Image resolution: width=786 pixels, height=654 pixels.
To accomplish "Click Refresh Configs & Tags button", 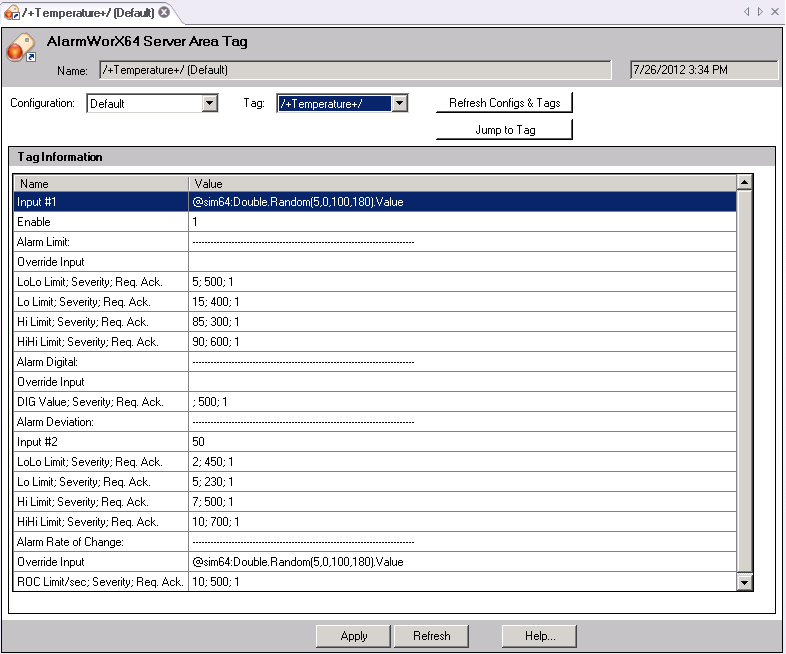I will tap(504, 103).
